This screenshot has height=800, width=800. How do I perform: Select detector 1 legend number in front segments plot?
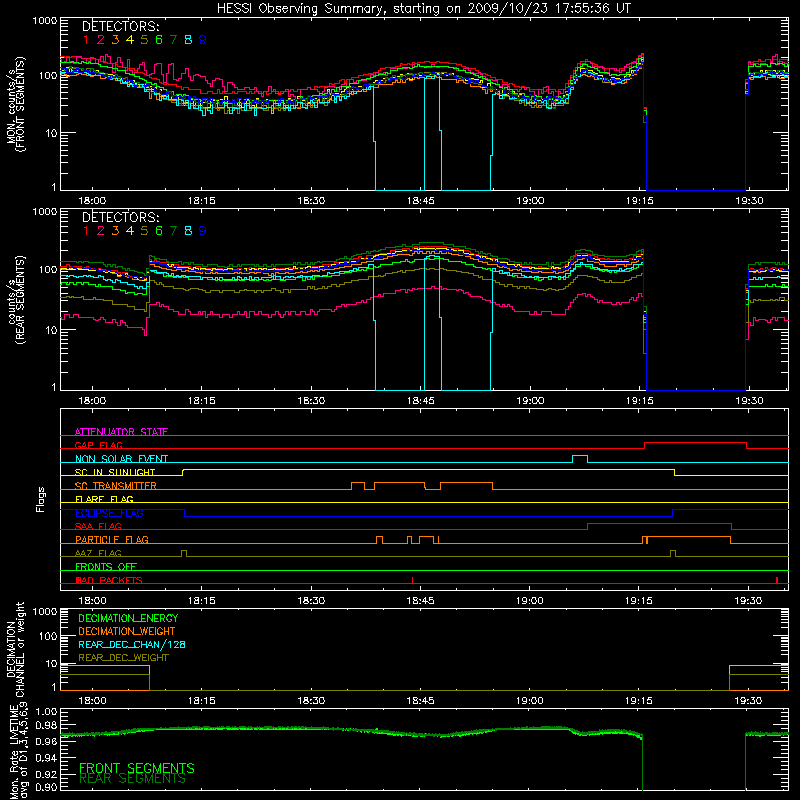86,40
